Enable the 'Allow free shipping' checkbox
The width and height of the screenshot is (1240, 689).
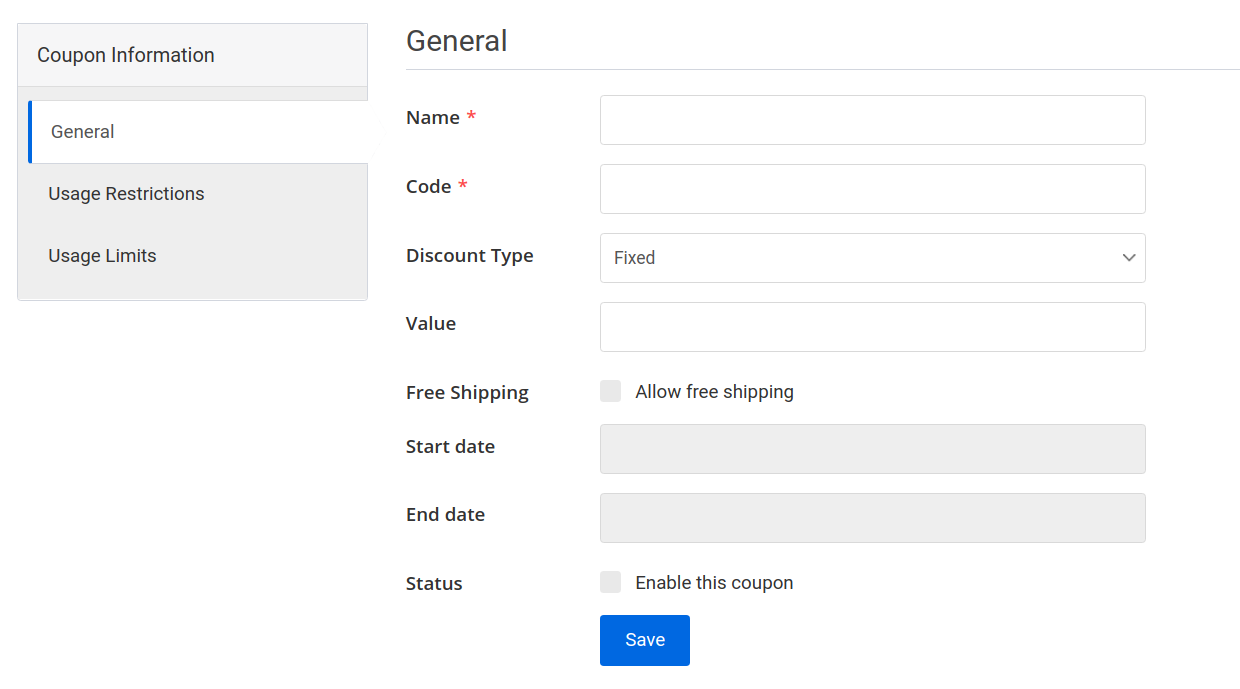click(x=610, y=391)
